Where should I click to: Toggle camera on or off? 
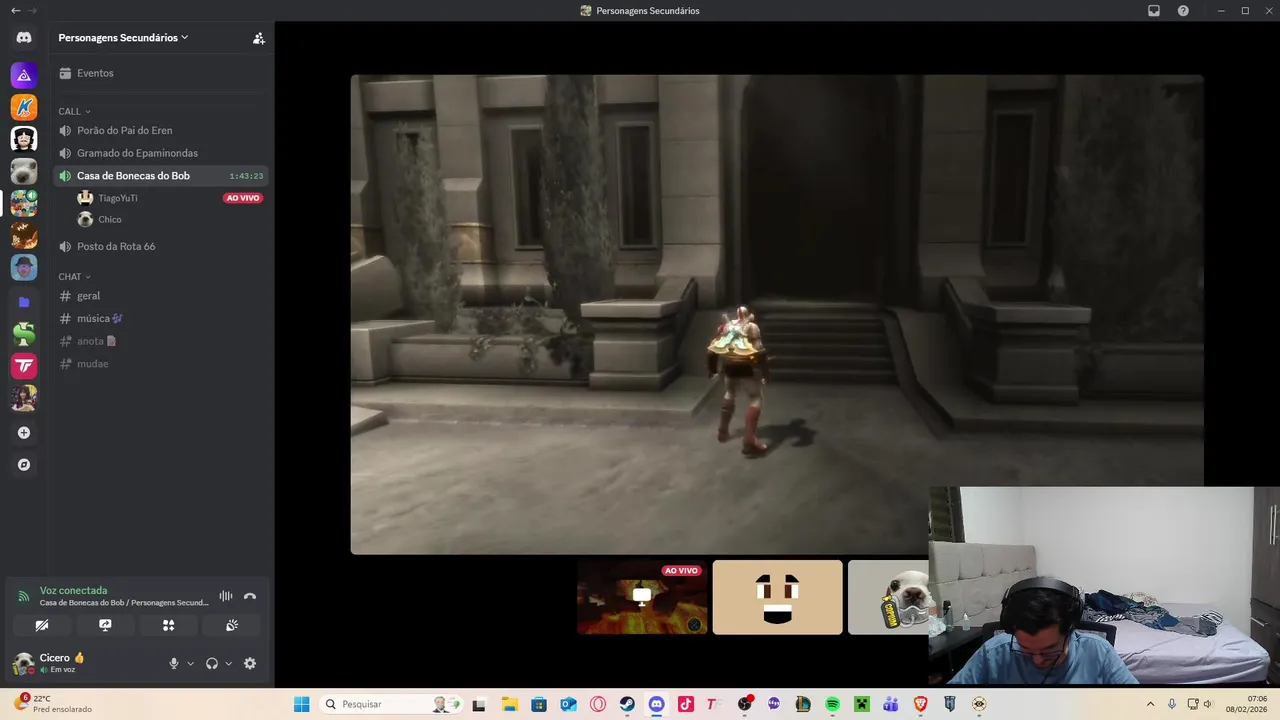coord(42,625)
